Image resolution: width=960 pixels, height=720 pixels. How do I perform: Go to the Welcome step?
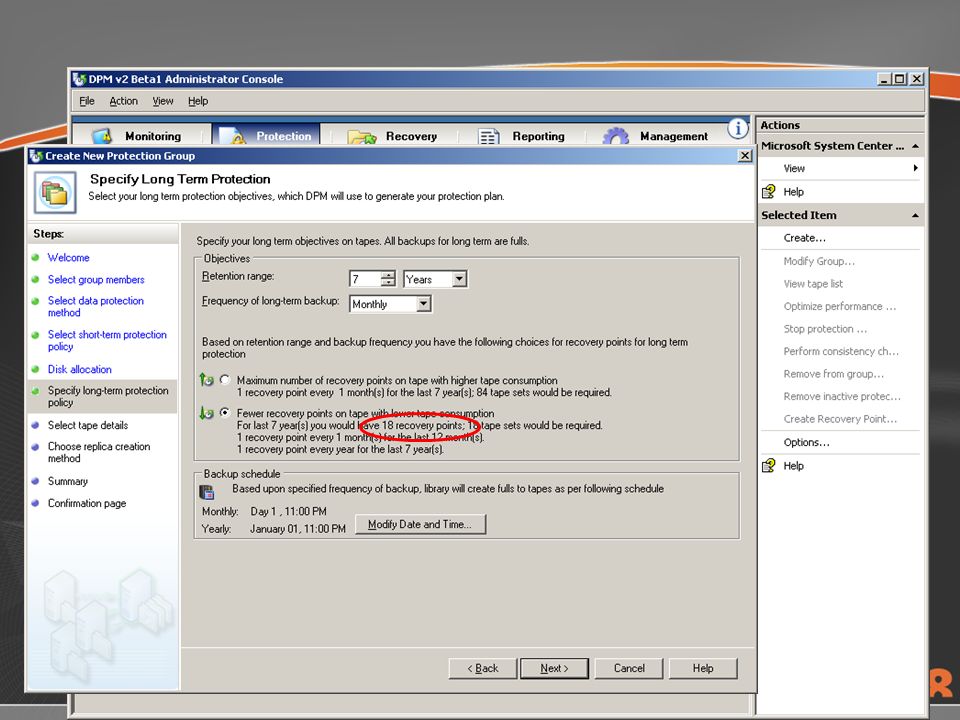tap(69, 258)
